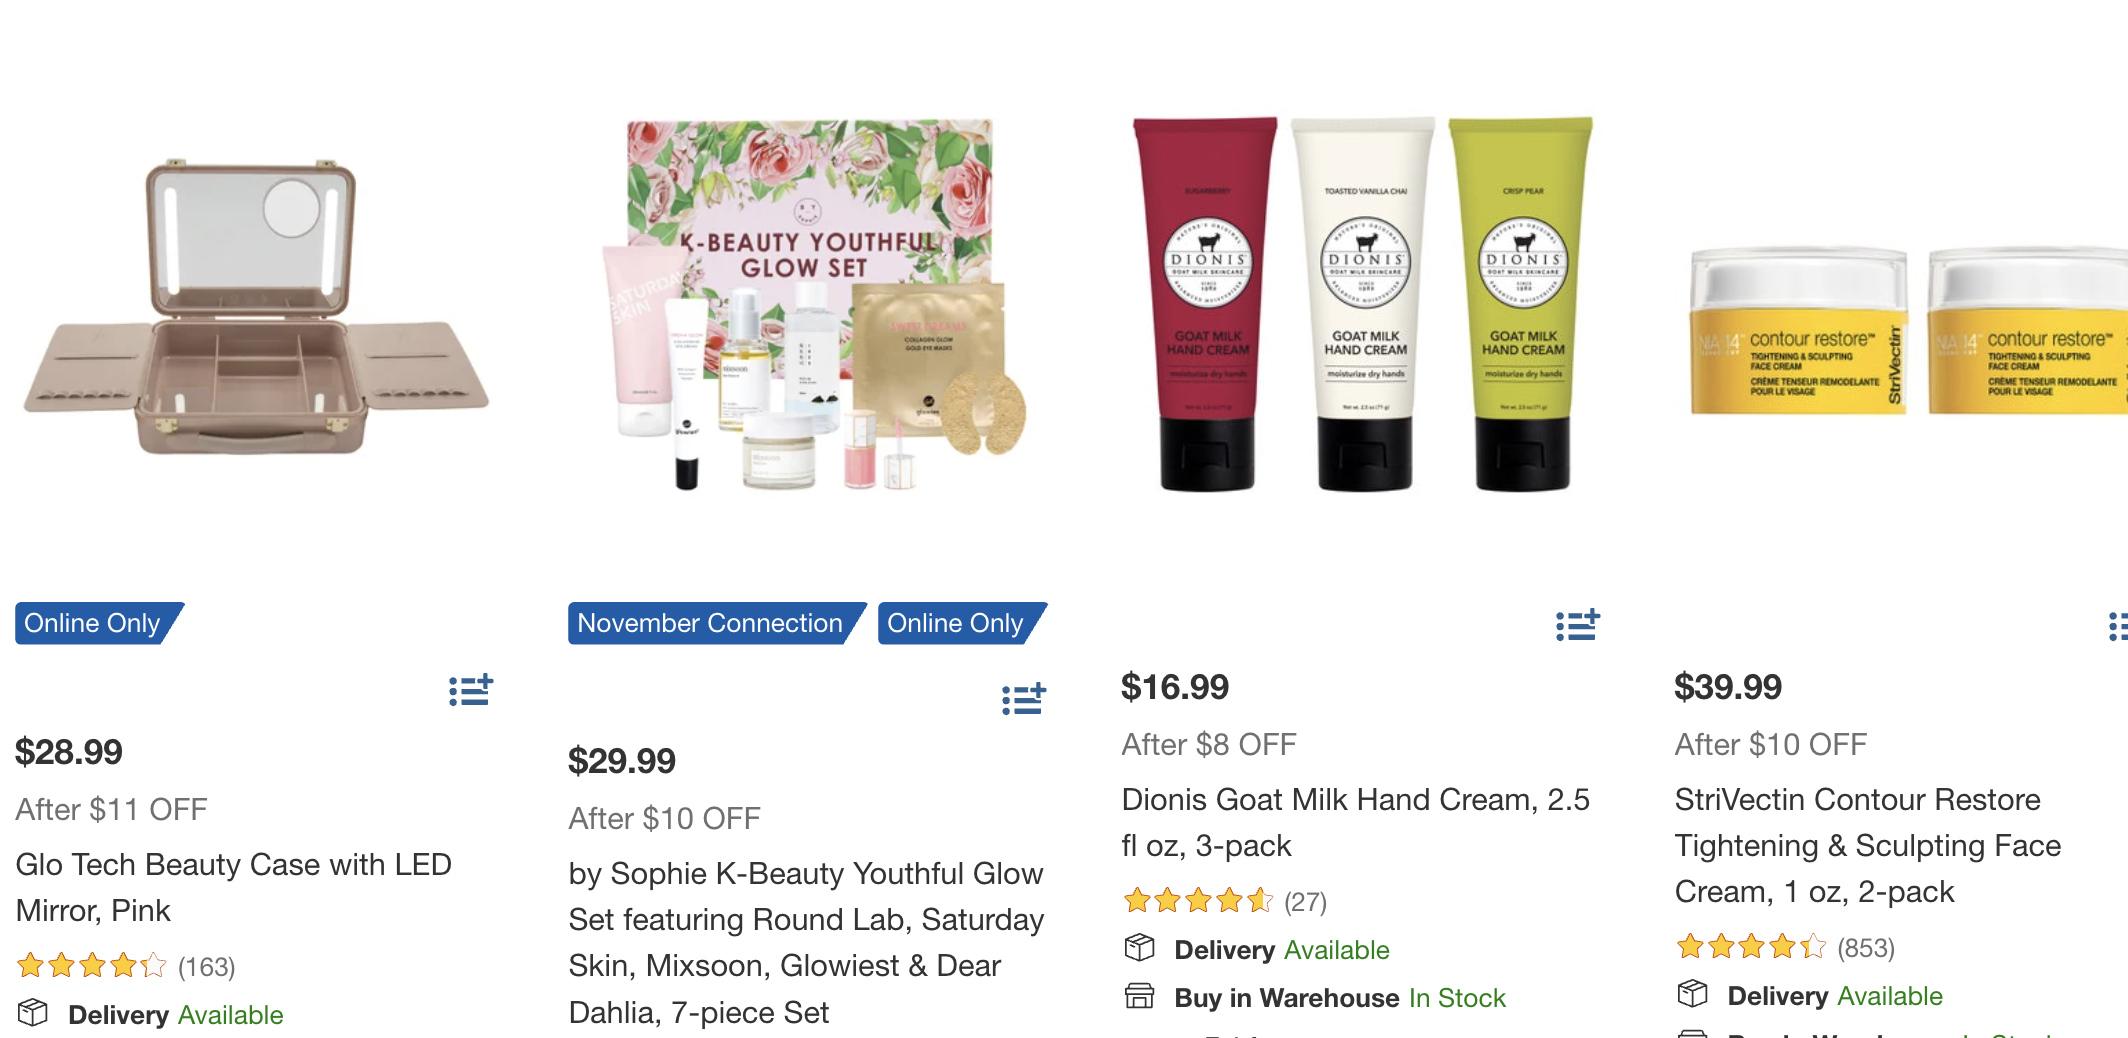This screenshot has width=2128, height=1038.
Task: Open K-Beauty Youthful Glow Set image
Action: (810, 305)
